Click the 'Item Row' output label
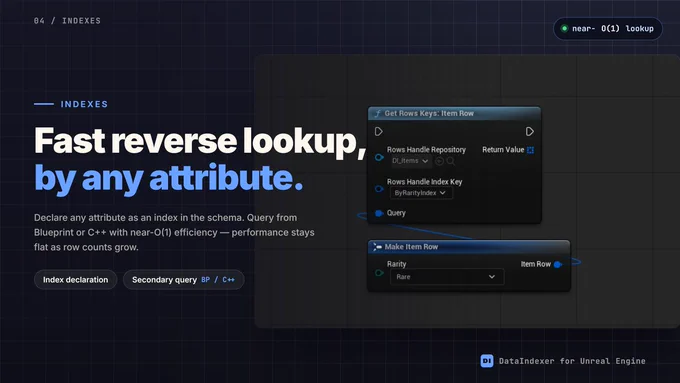Image resolution: width=680 pixels, height=383 pixels. point(536,264)
